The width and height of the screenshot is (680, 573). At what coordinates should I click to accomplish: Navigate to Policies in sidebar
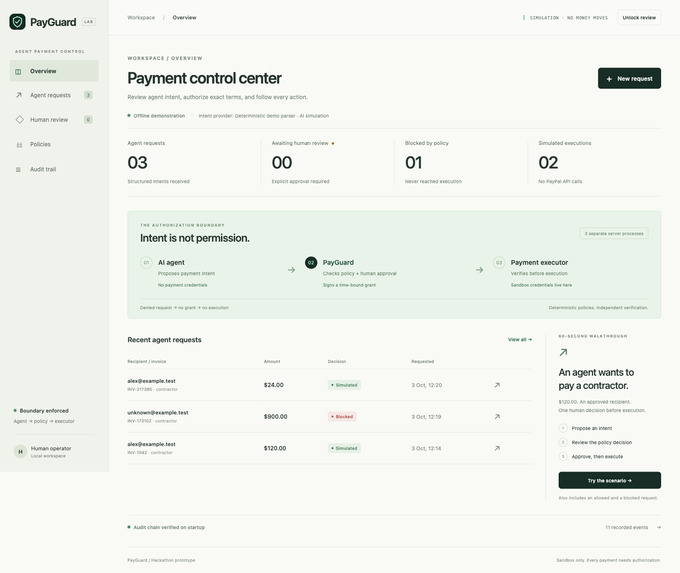click(x=54, y=144)
